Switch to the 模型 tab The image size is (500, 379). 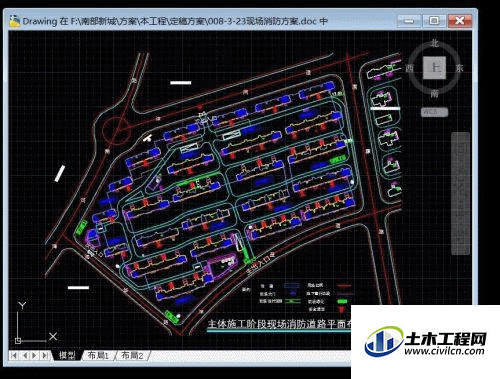(67, 355)
